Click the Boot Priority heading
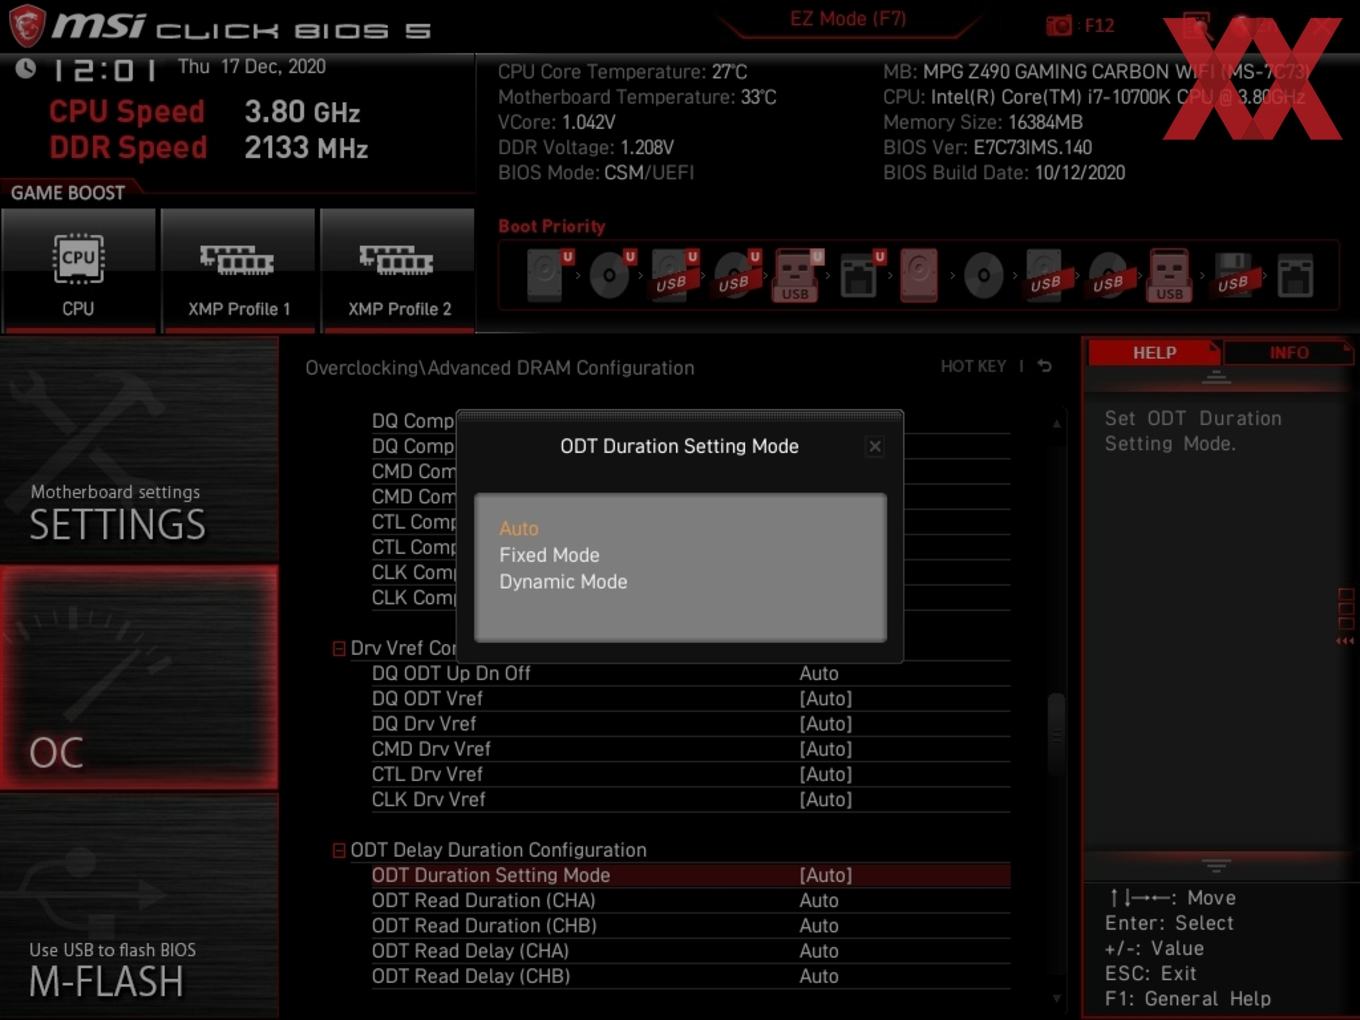Screen dimensions: 1360x1020 tap(552, 226)
